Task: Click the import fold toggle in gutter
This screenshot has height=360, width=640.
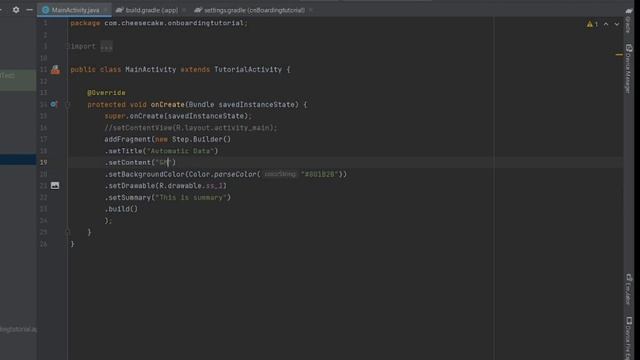Action: 68,47
